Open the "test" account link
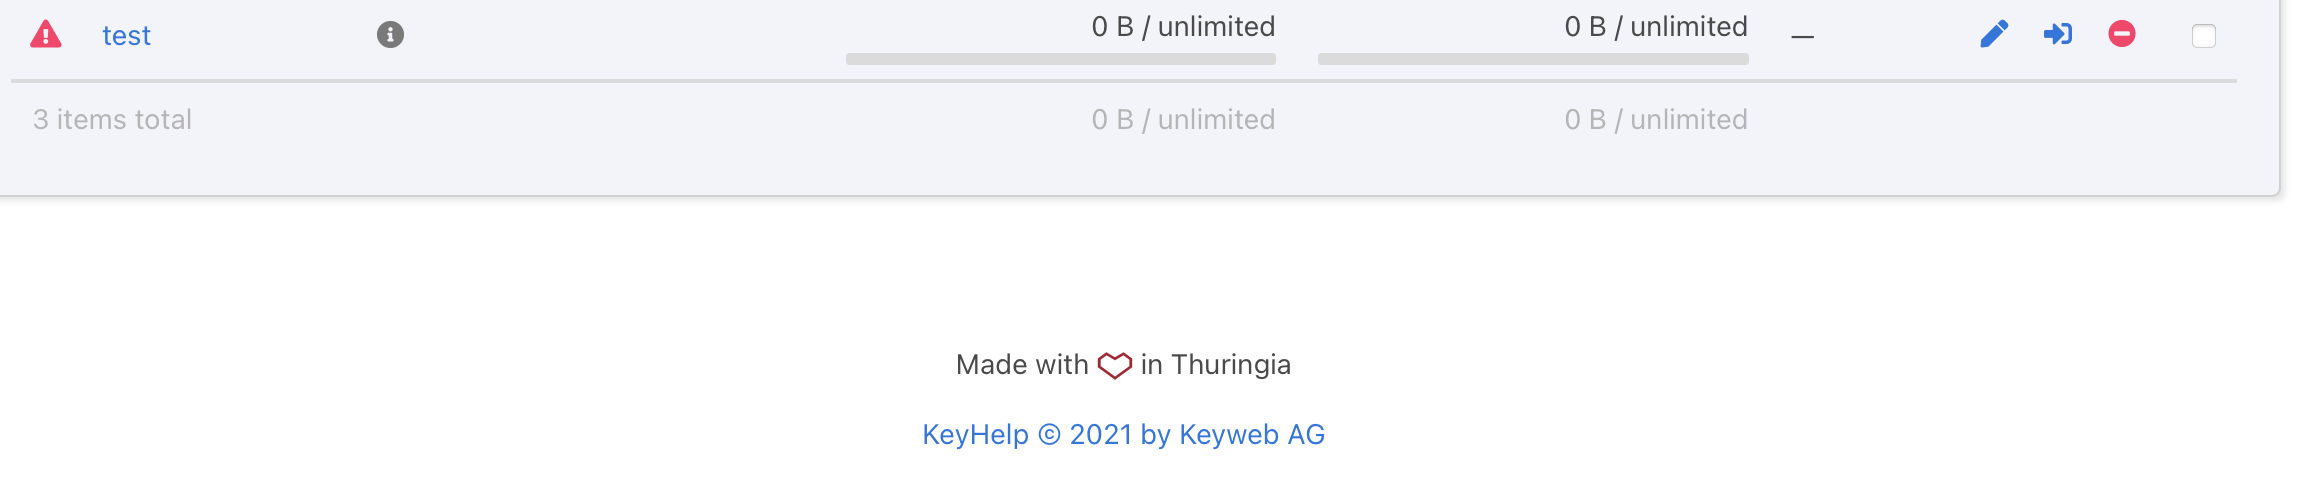This screenshot has height=500, width=2310. [x=126, y=36]
